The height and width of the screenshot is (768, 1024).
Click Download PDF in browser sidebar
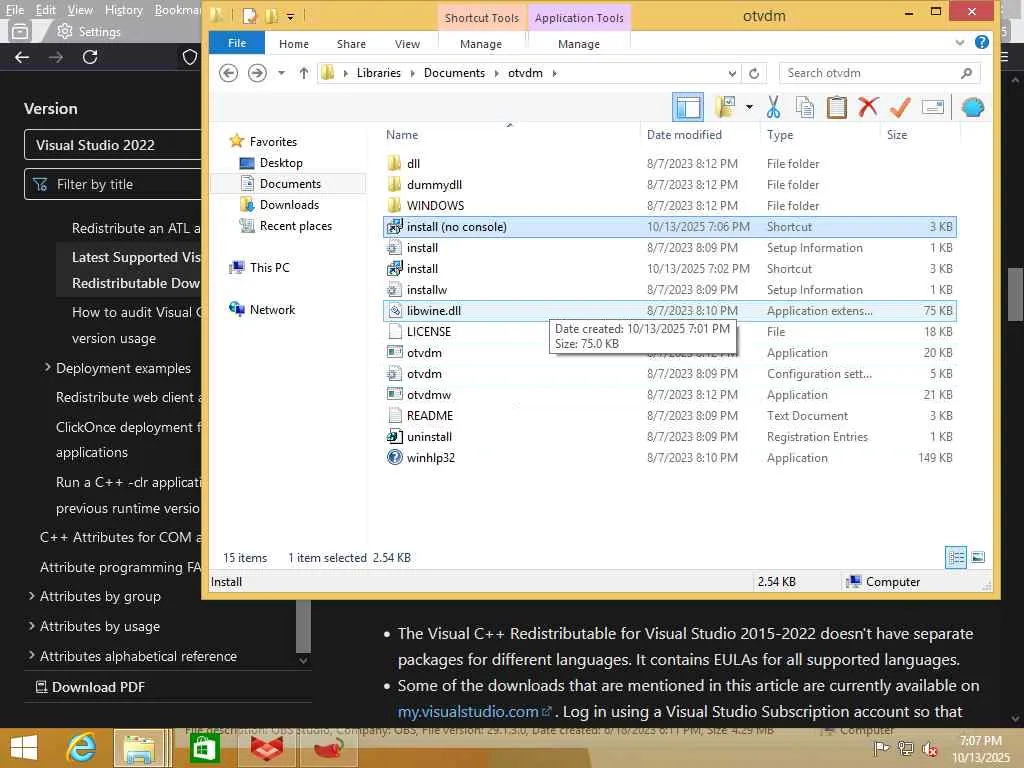(91, 687)
